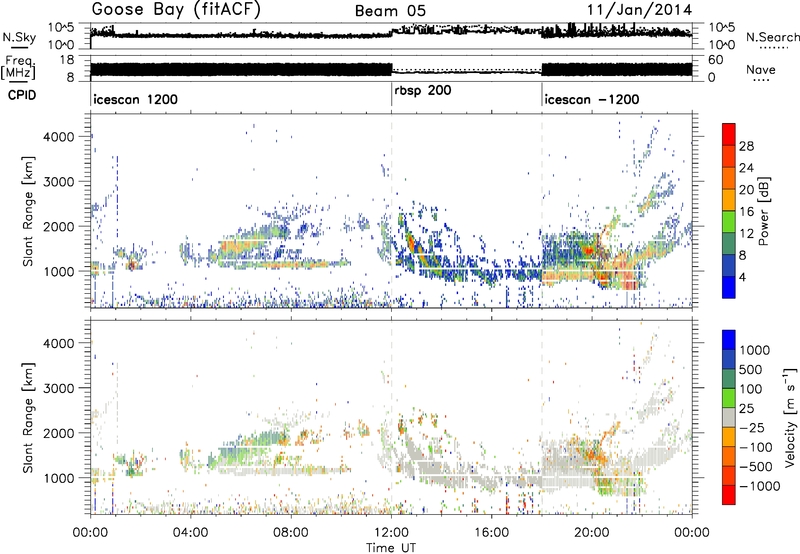800x554 pixels.
Task: Select the "icescan -1200" CPID entry
Action: tap(591, 99)
